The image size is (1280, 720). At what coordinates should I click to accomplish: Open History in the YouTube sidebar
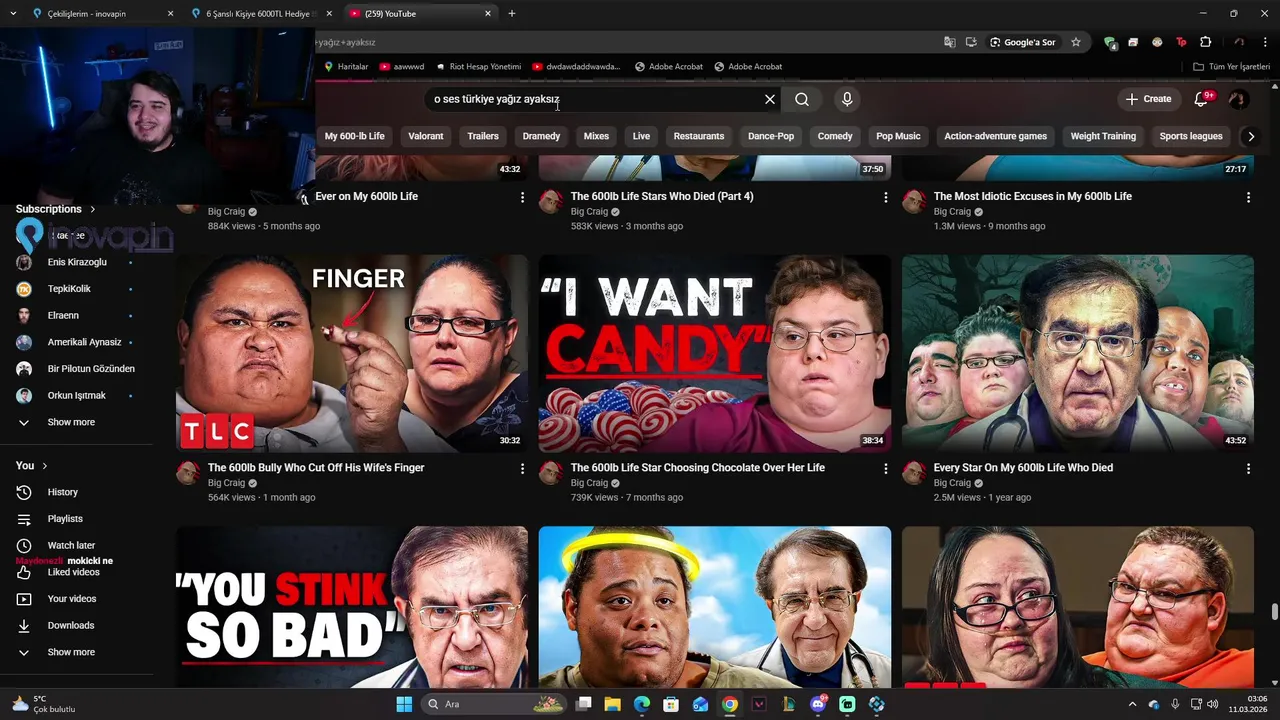[62, 492]
